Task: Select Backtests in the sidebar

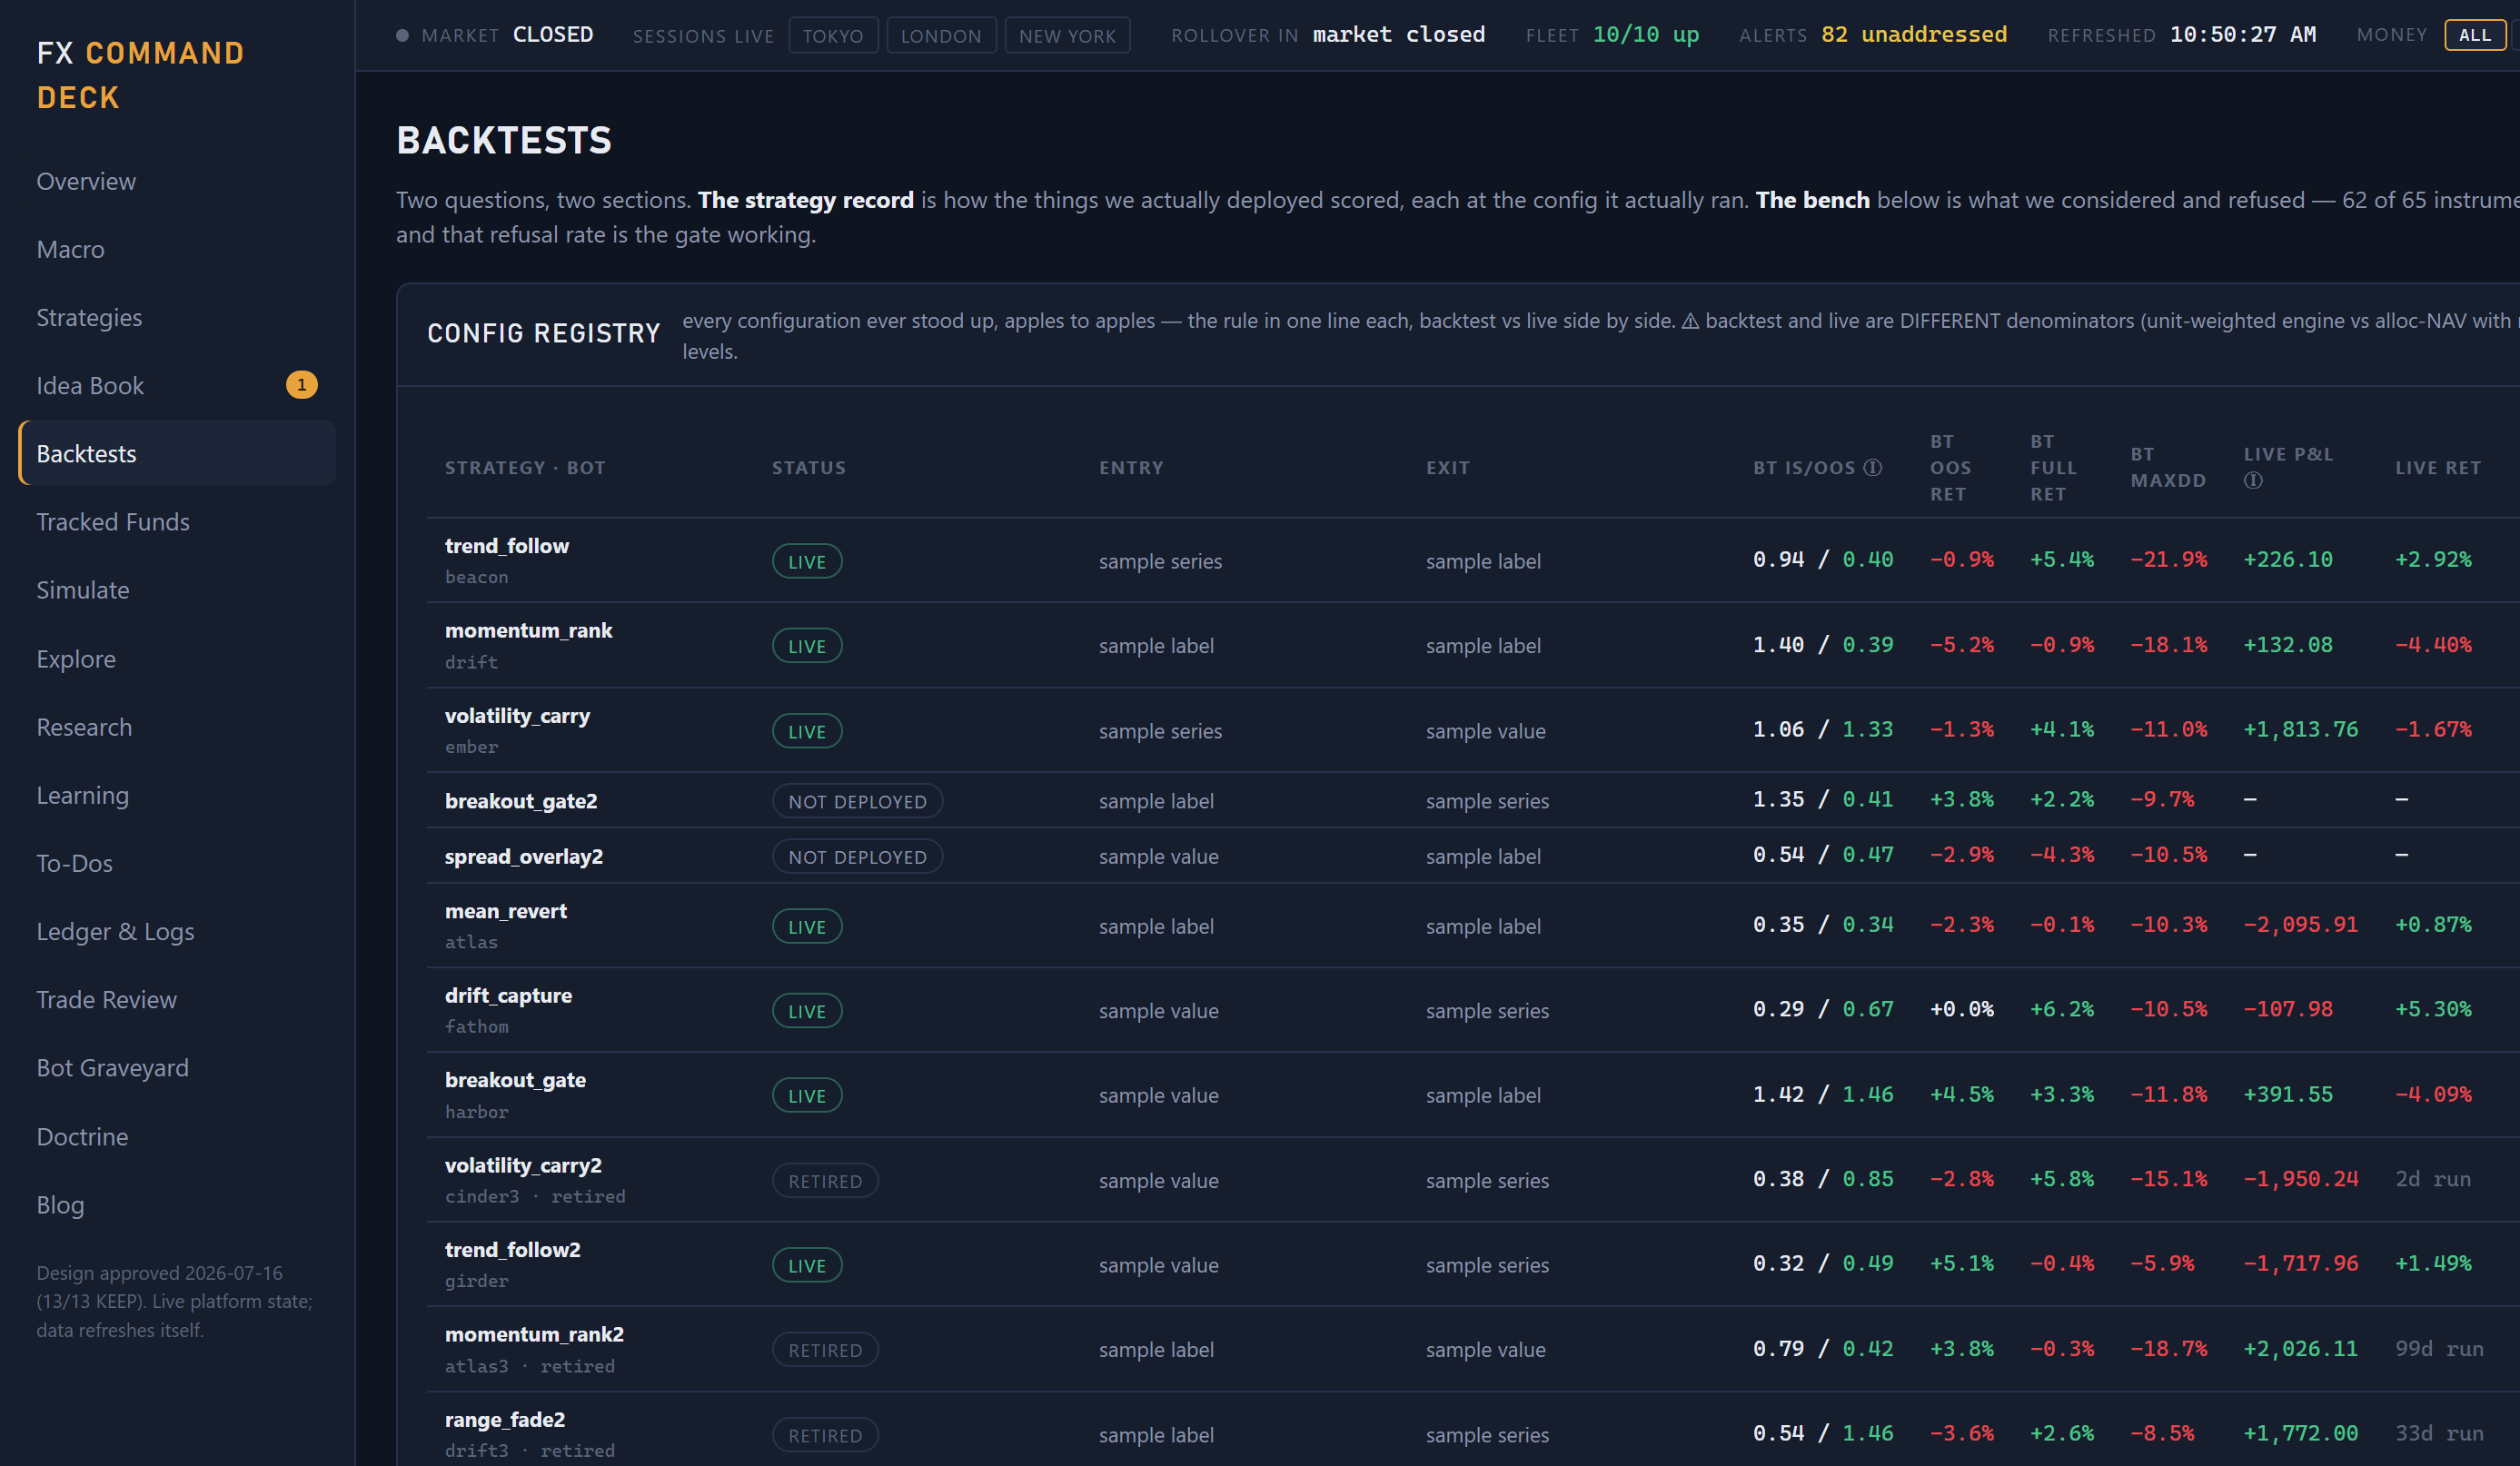Action: (177, 453)
